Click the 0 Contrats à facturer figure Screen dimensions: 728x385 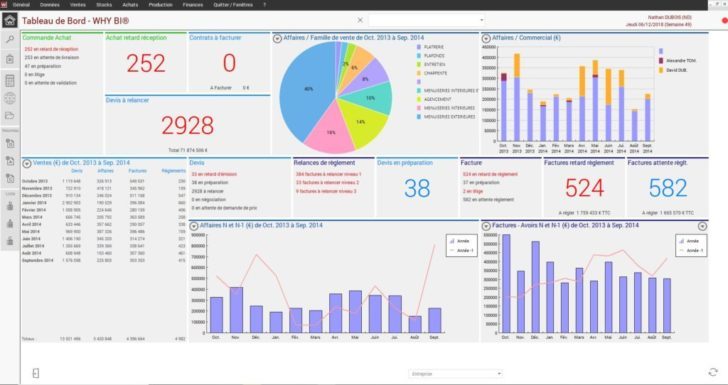point(229,63)
